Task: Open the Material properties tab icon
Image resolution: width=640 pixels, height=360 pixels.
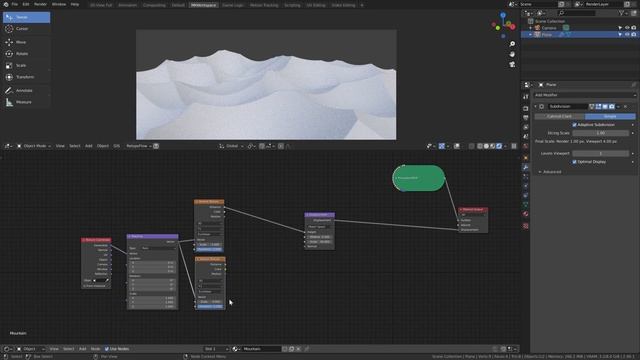Action: pos(526,214)
